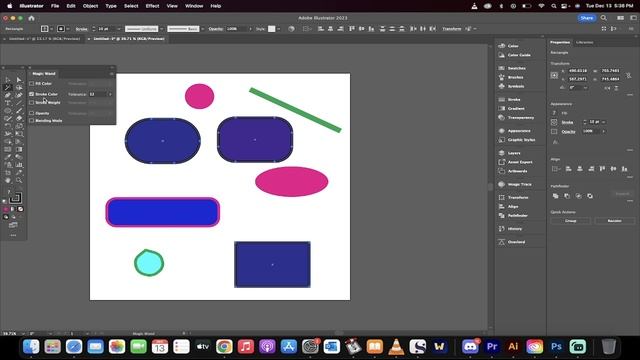Click Exclude in the Pathfinder section
The width and height of the screenshot is (640, 360).
(x=590, y=196)
